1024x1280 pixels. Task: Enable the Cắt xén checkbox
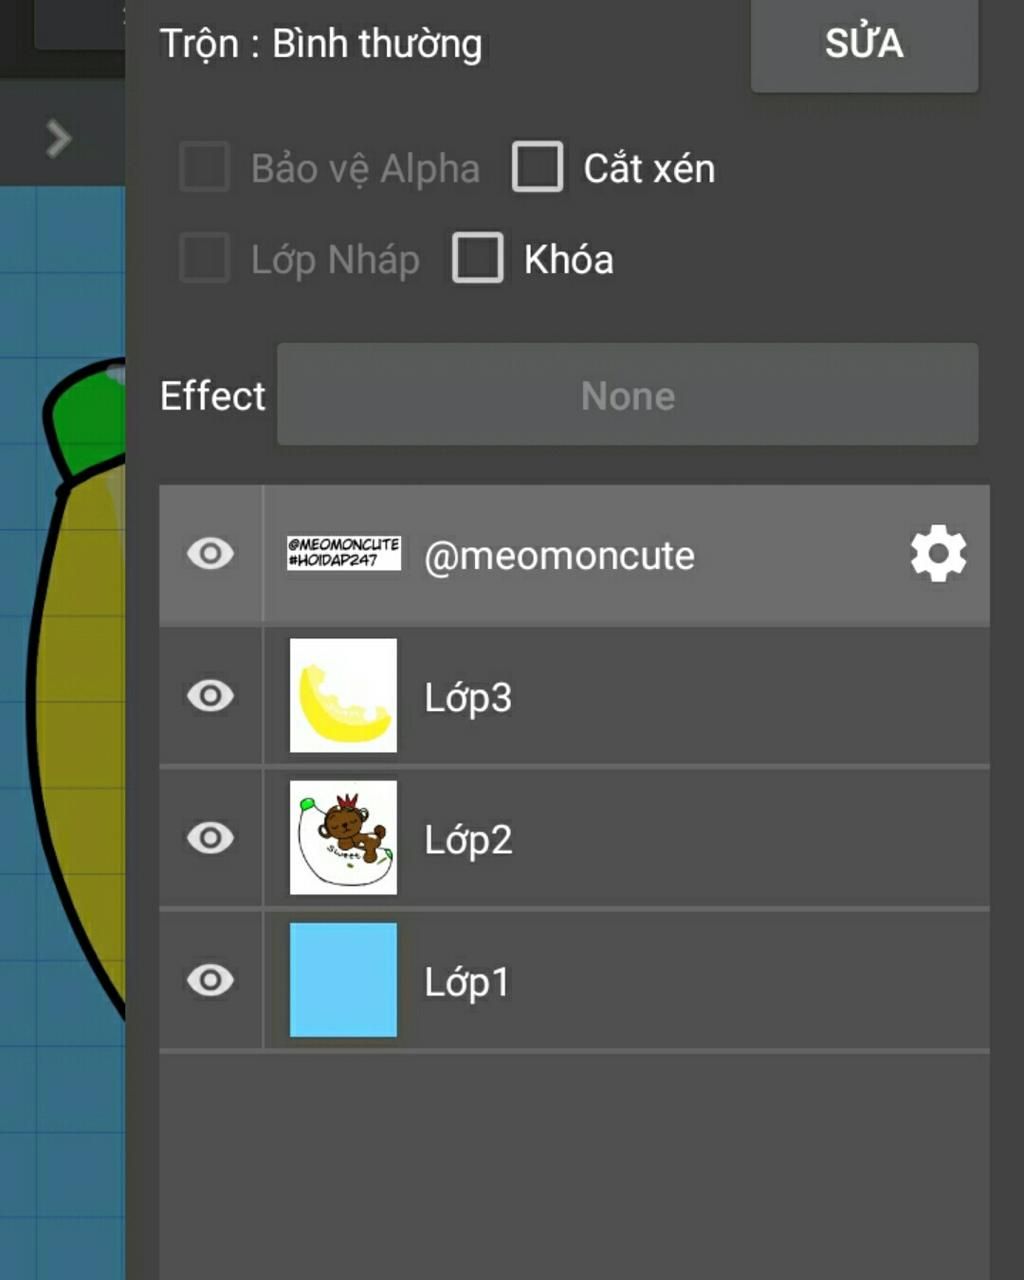[538, 167]
